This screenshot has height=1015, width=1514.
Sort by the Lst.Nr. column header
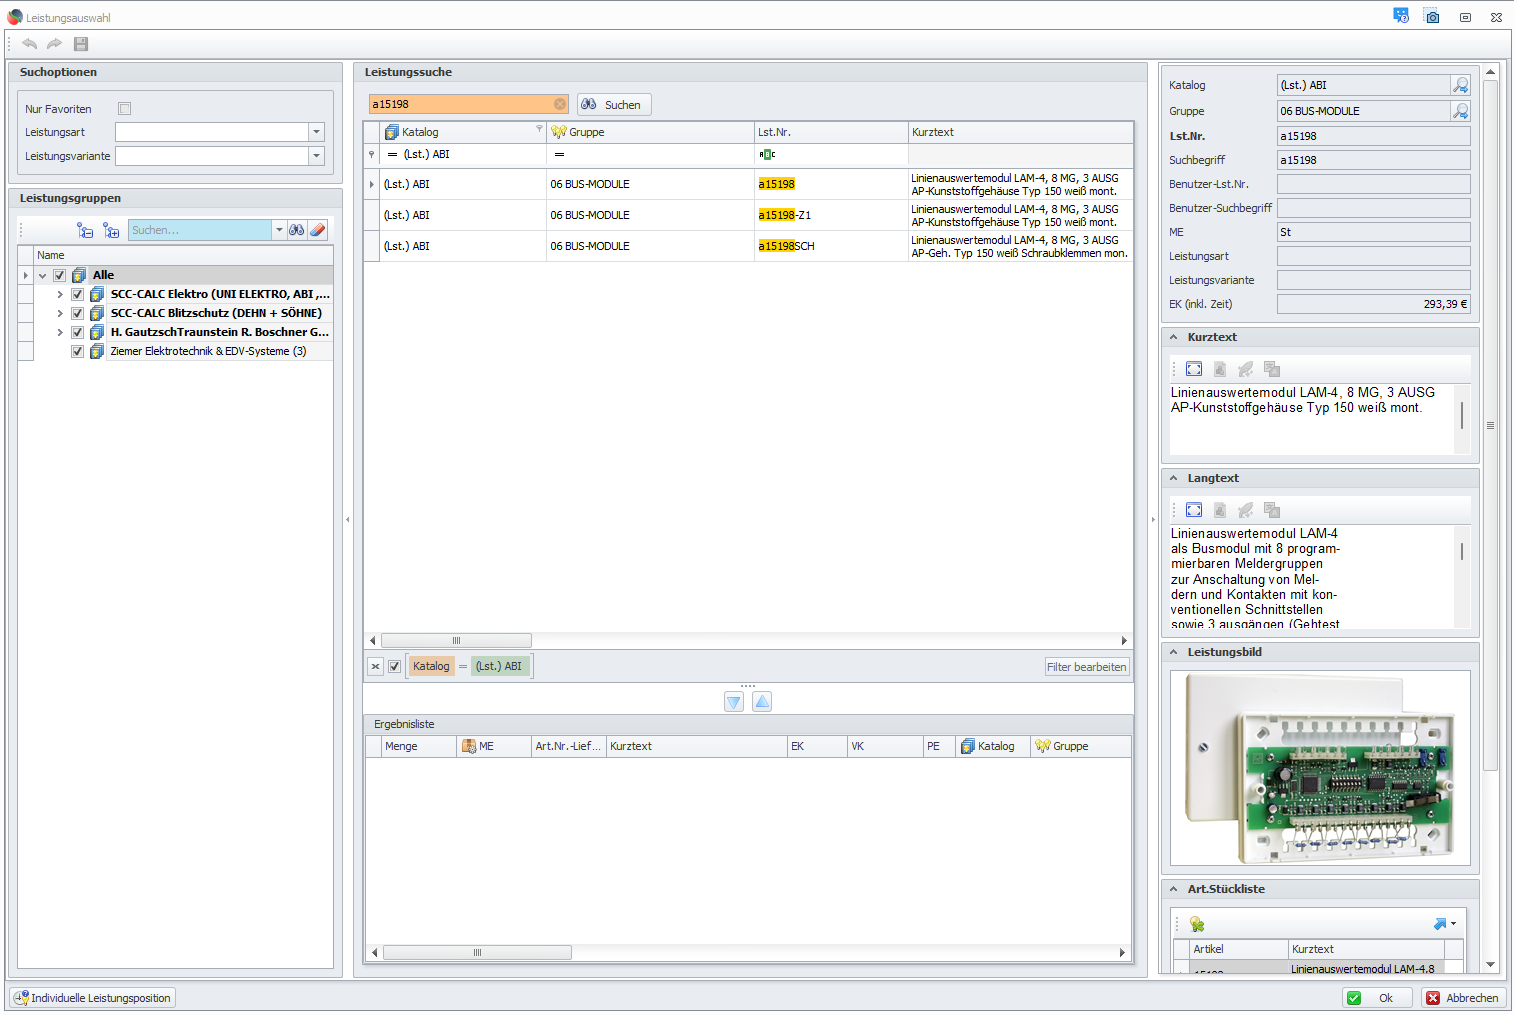click(x=830, y=132)
